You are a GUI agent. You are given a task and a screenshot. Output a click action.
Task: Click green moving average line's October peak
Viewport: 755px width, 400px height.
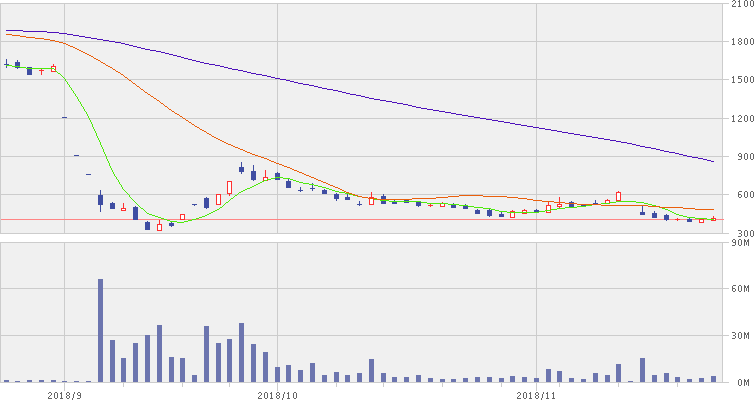[271, 178]
